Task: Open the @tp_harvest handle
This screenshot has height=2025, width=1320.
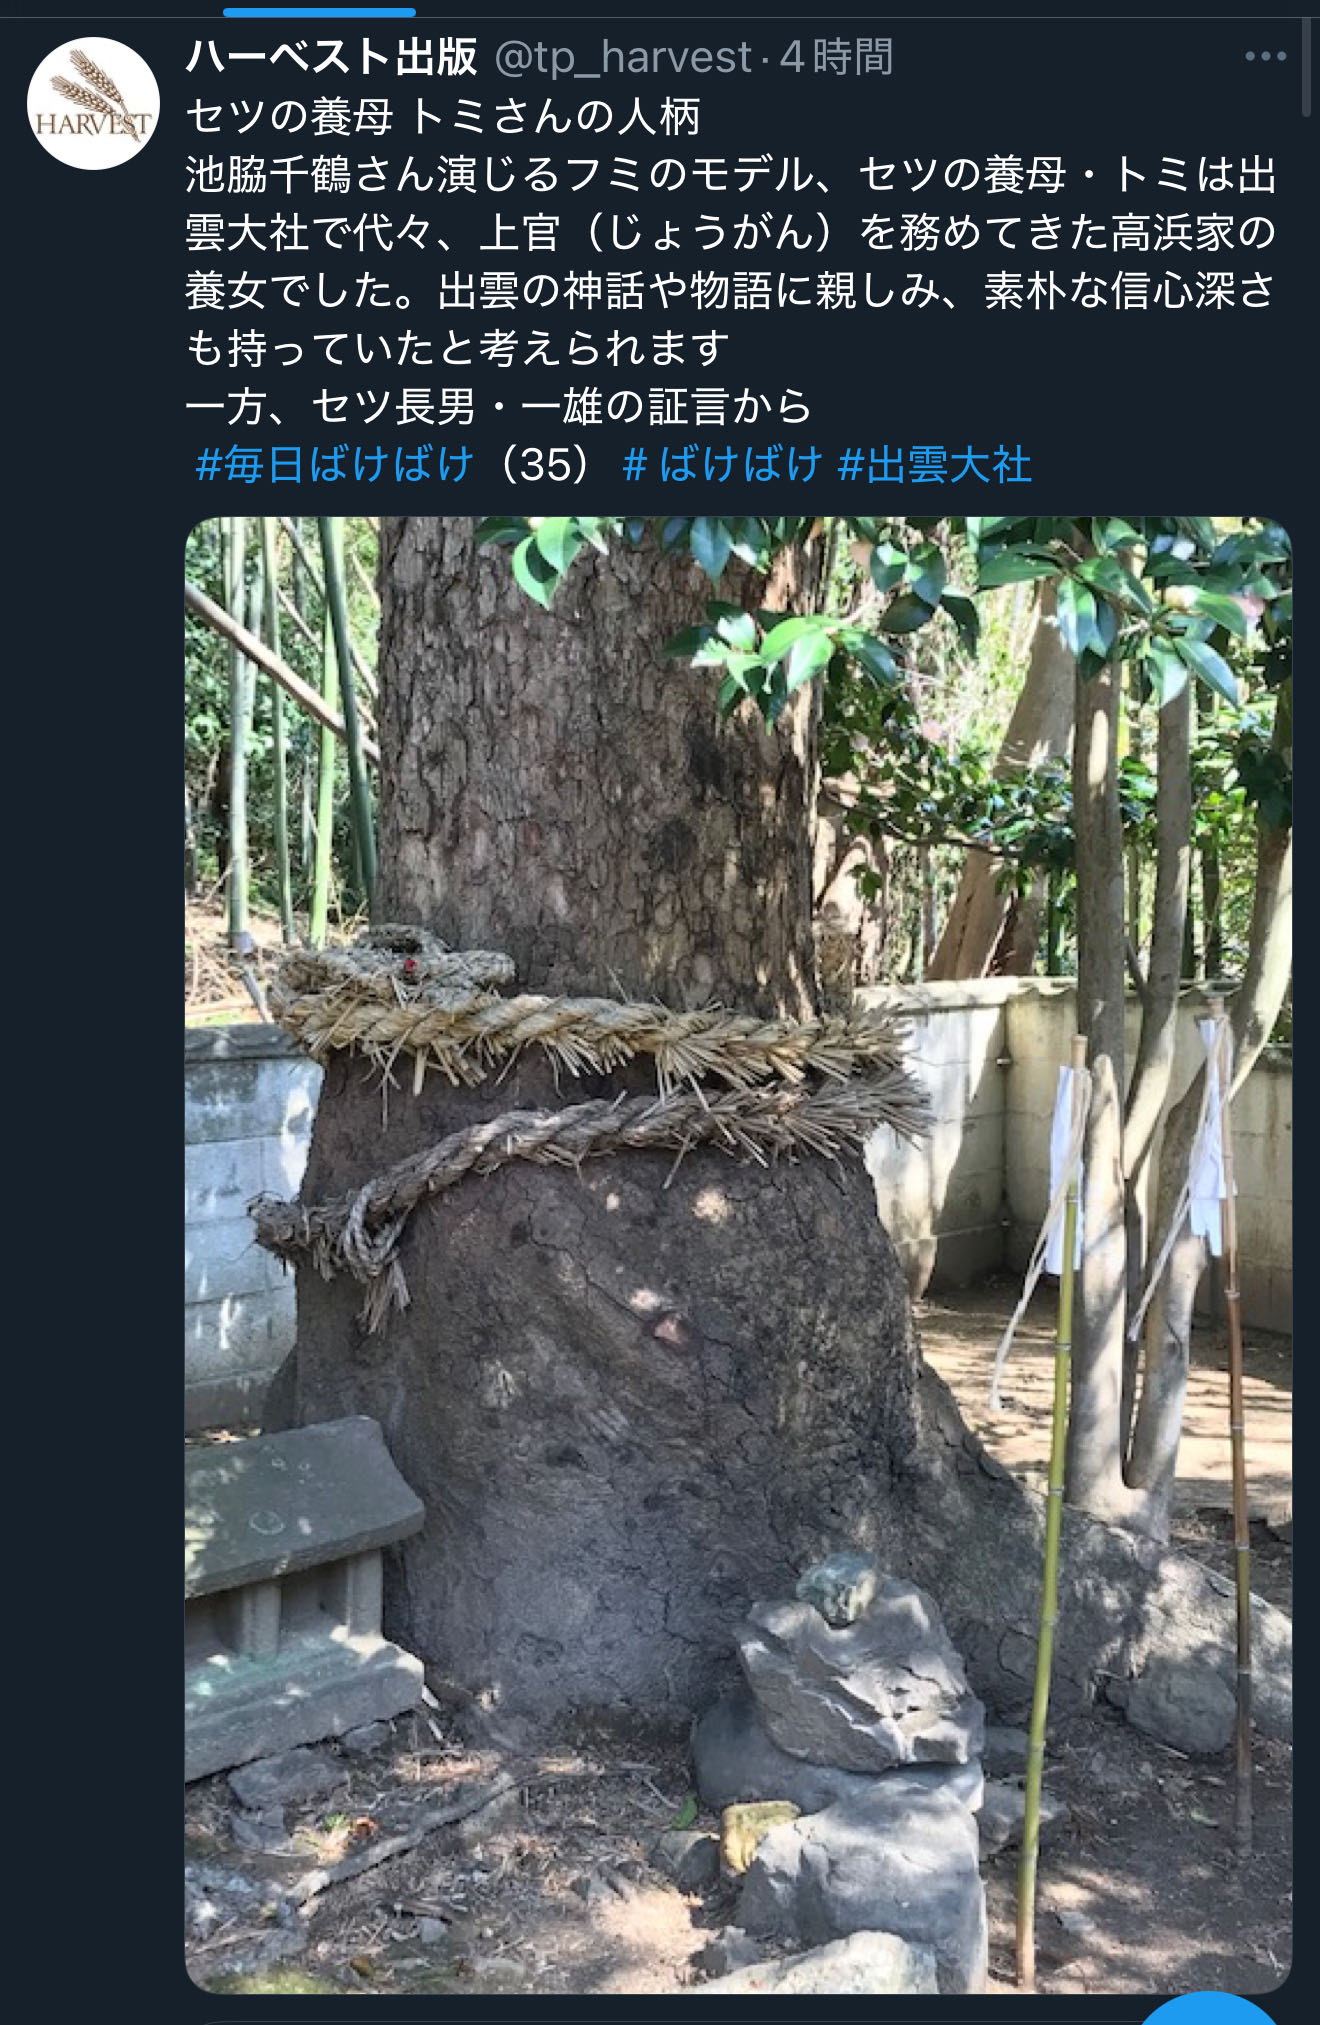Action: 623,57
